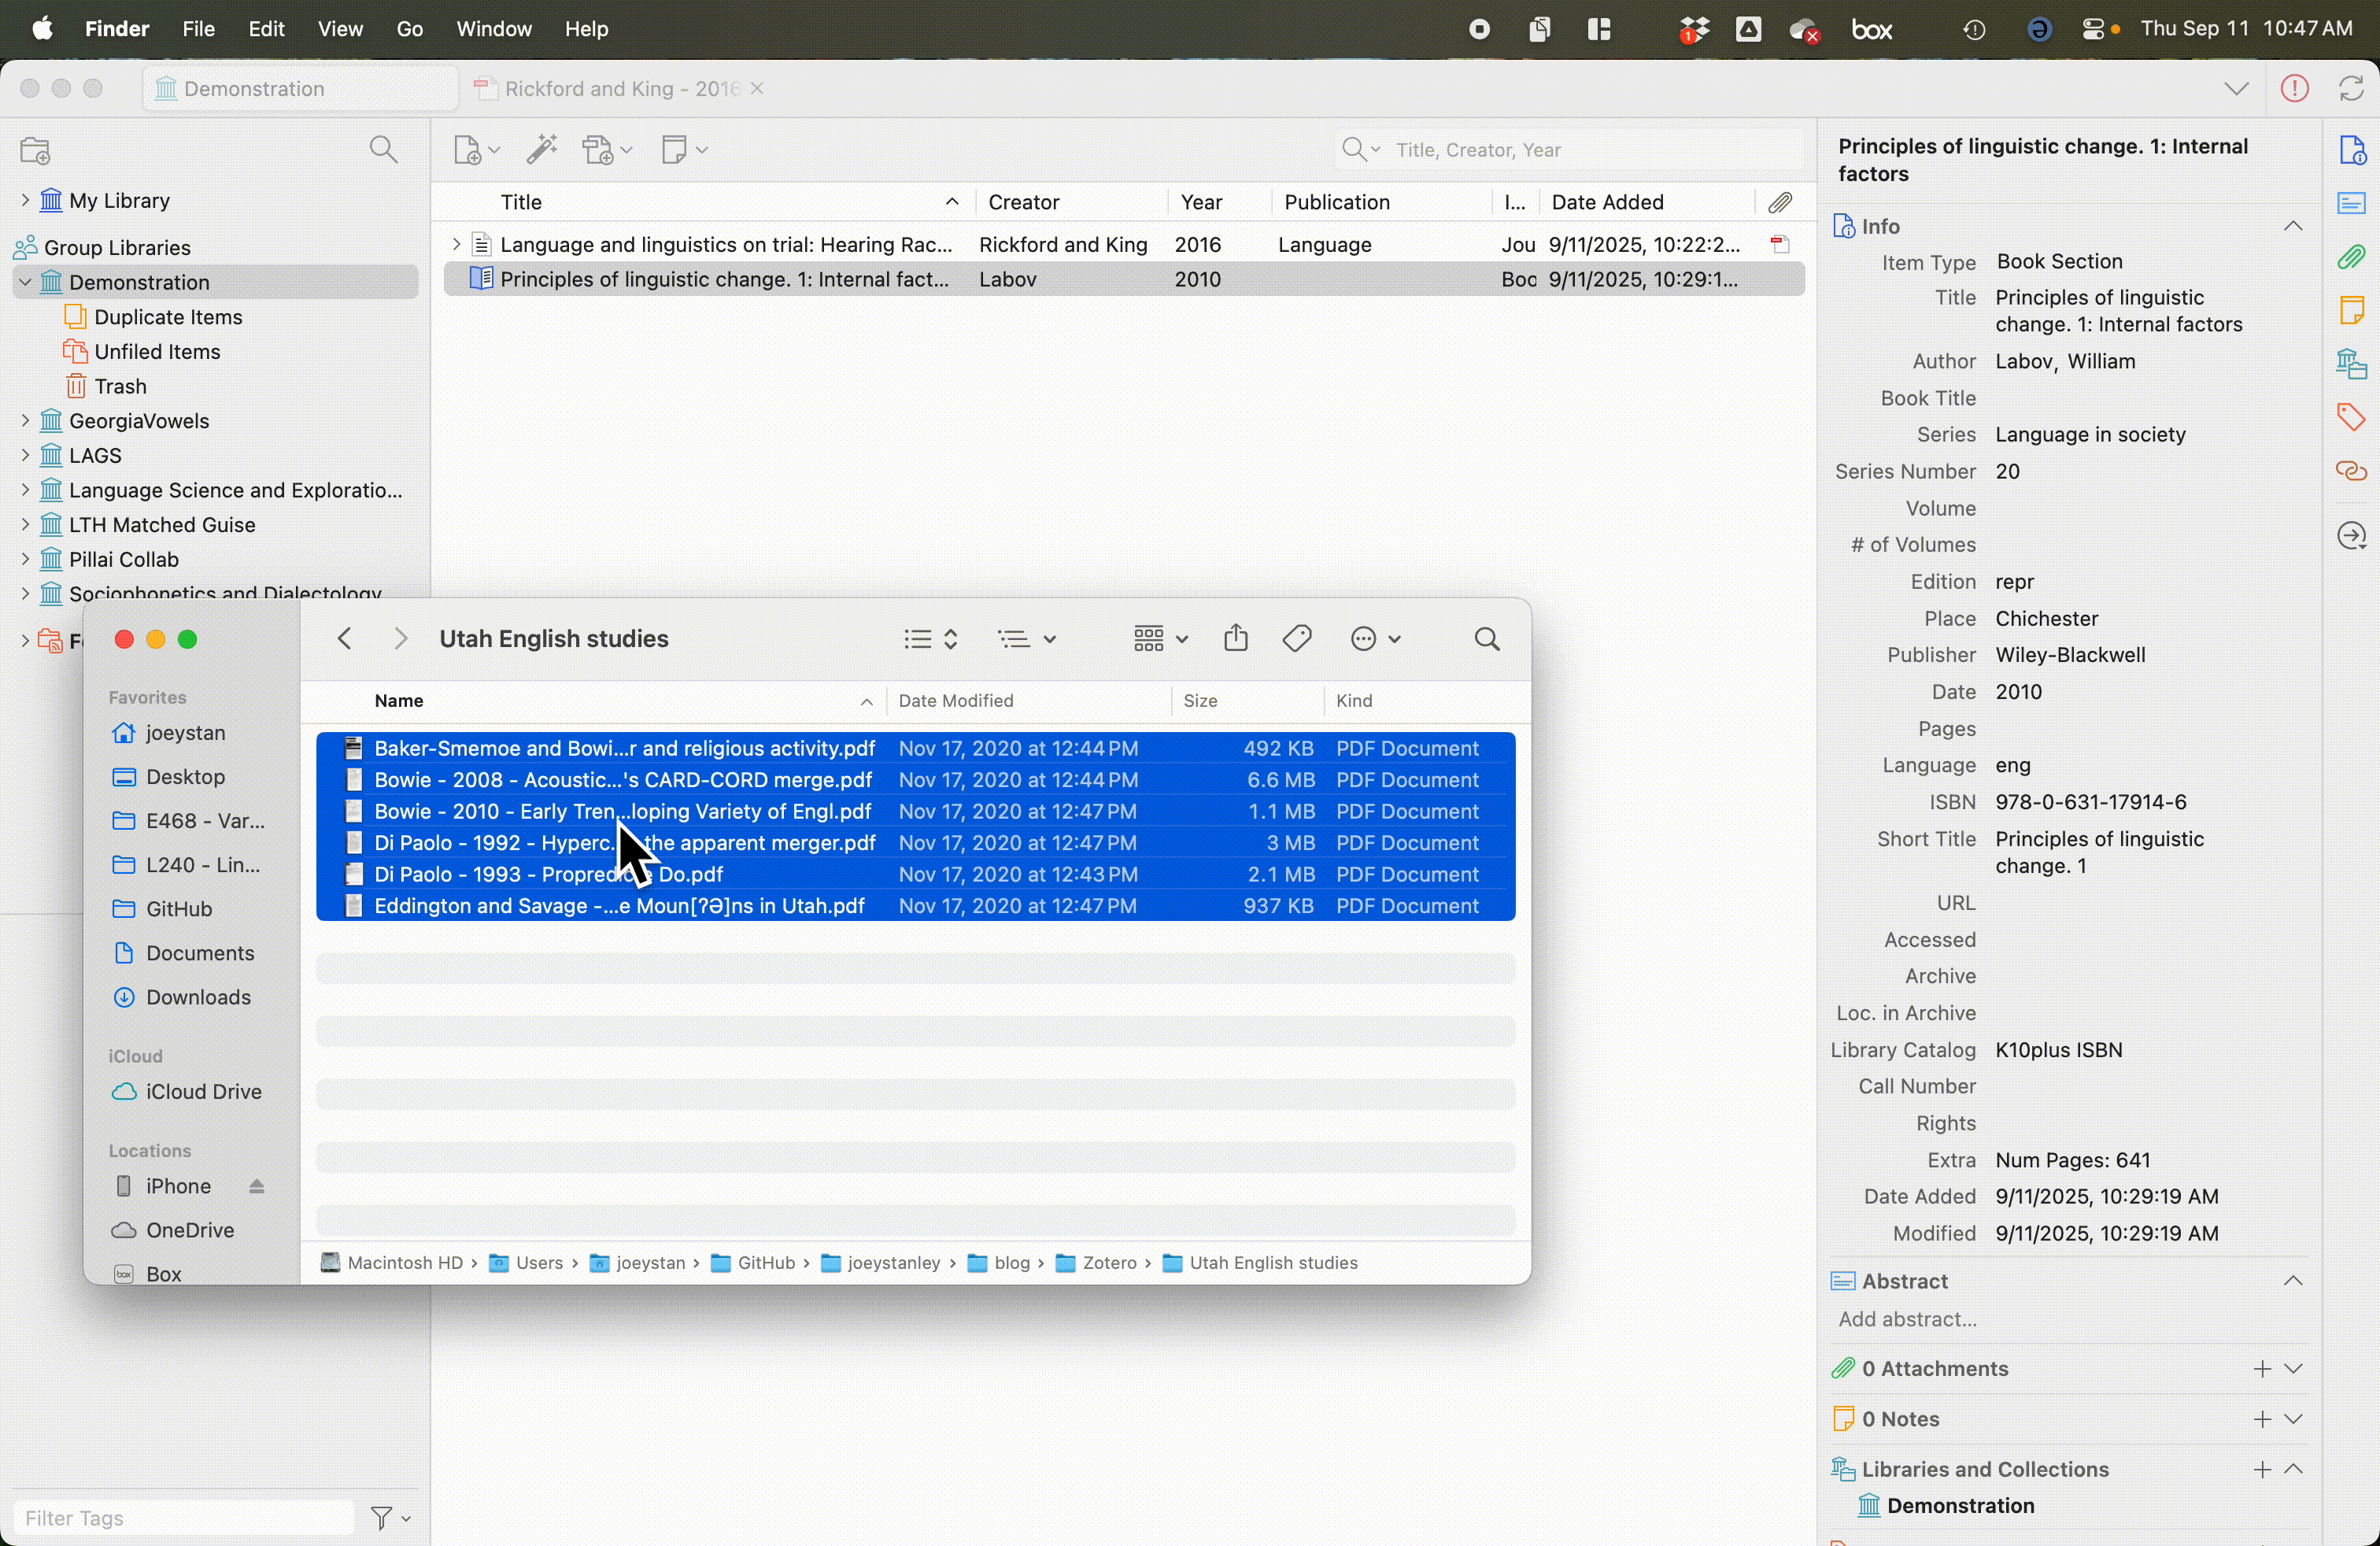Expand the Language and linguistics on trial row
This screenshot has width=2380, height=1546.
pos(456,244)
